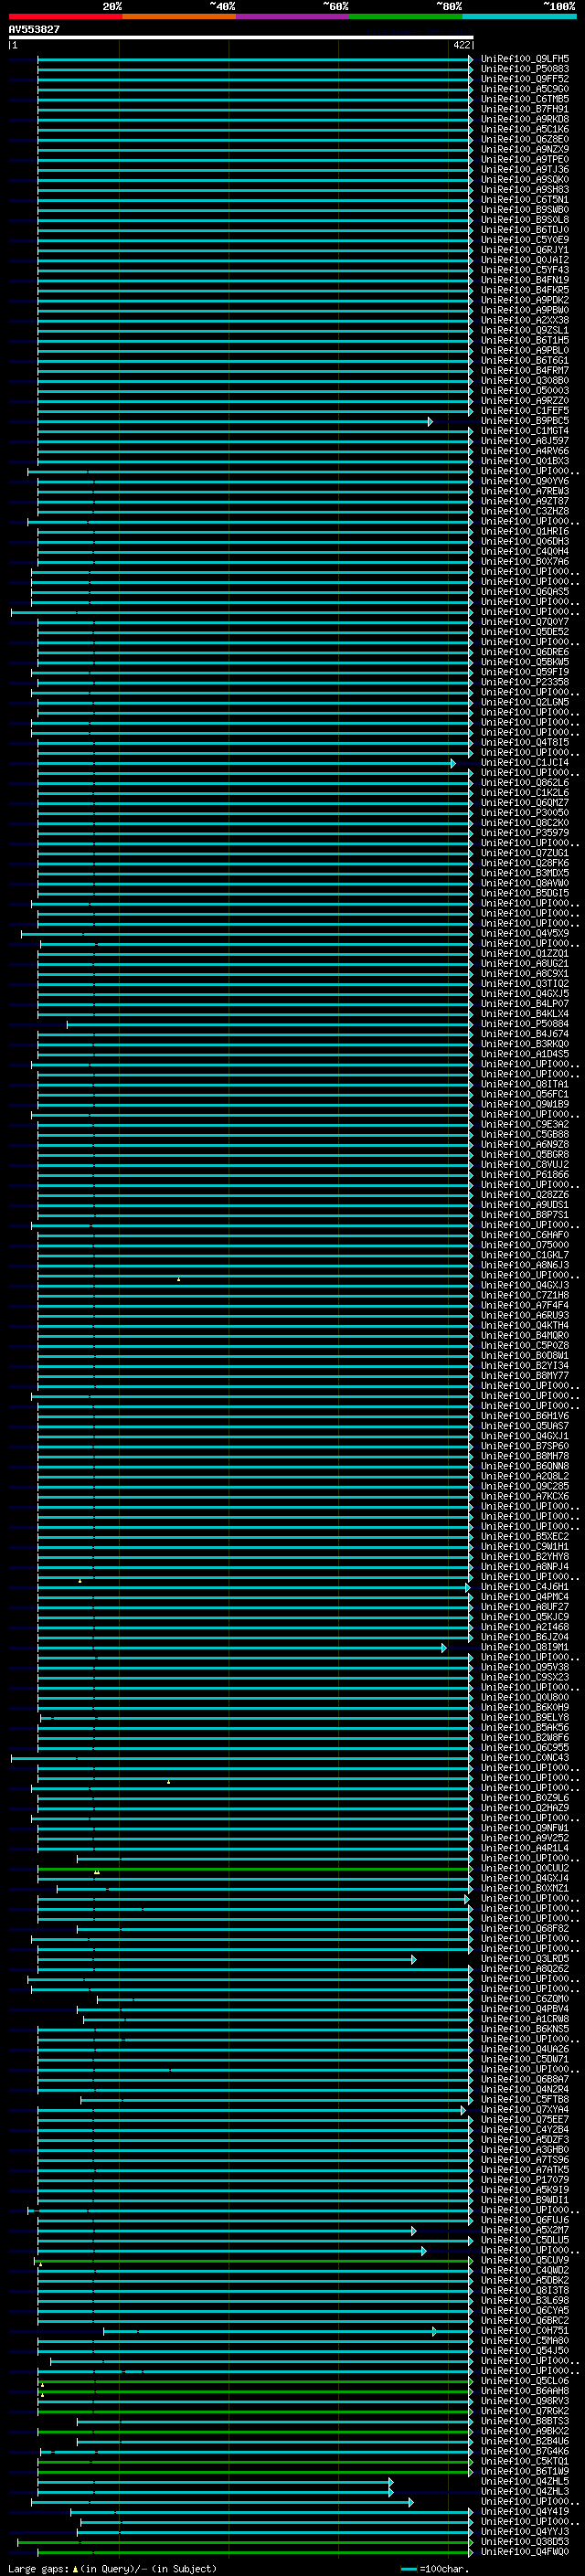The height and width of the screenshot is (2576, 585).
Task: Select hit label UniRef100_Q9C285
Action: 525,1486
